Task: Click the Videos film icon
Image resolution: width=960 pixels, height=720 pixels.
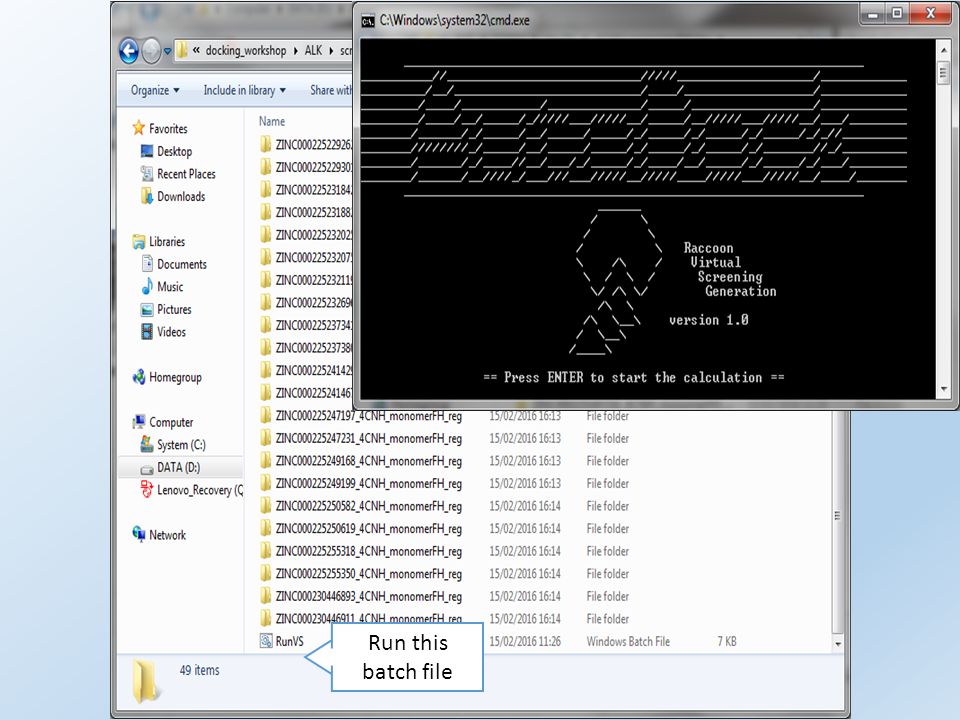Action: (x=147, y=331)
